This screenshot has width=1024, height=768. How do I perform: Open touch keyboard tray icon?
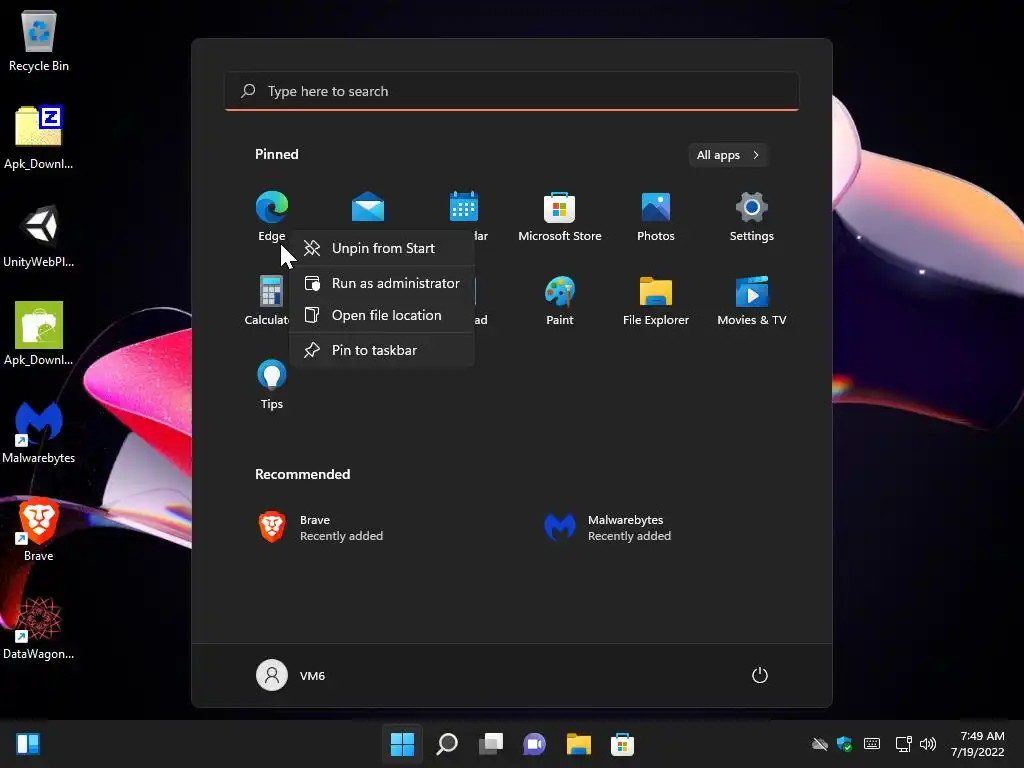click(872, 744)
